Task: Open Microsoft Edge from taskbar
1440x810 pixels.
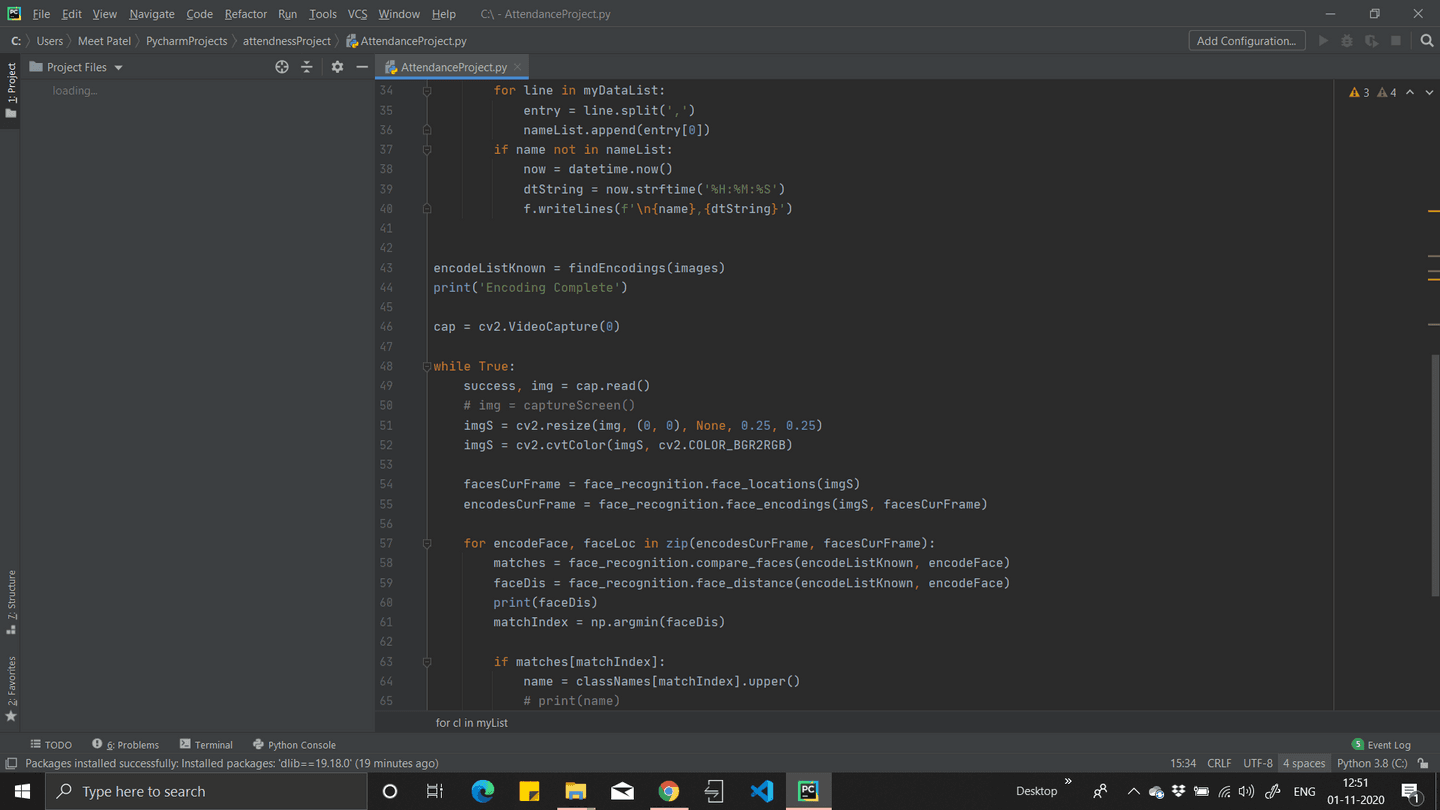Action: (483, 791)
